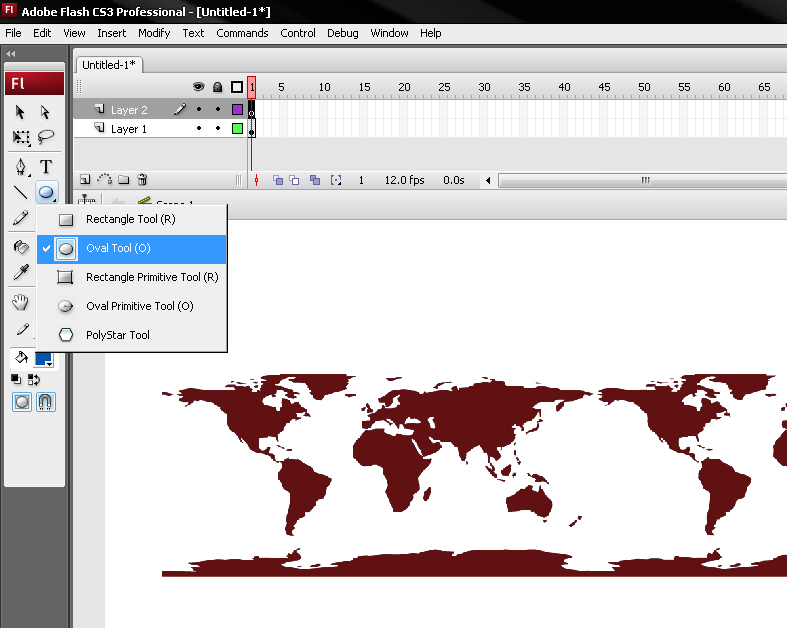The image size is (787, 628).
Task: Pick the Eyedropper tool
Action: pos(21,272)
